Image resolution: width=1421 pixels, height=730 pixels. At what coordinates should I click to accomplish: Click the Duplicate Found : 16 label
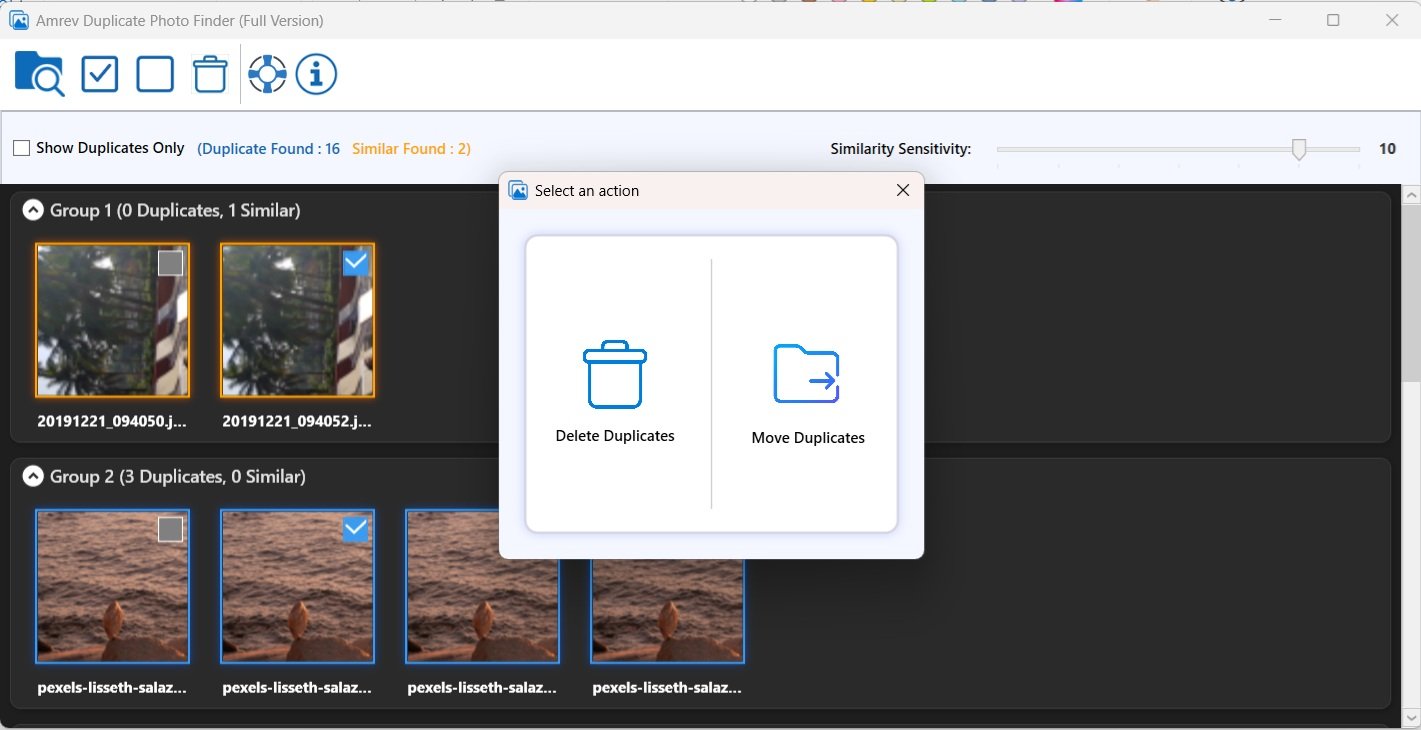pyautogui.click(x=268, y=147)
